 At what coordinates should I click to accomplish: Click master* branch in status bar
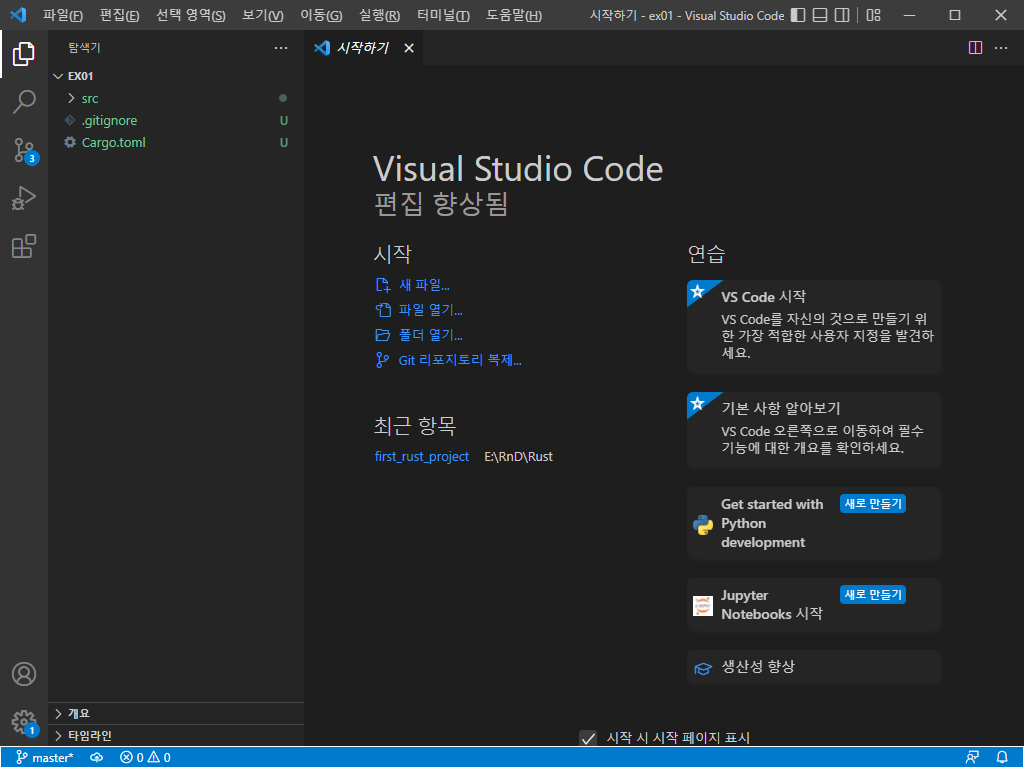click(x=44, y=758)
